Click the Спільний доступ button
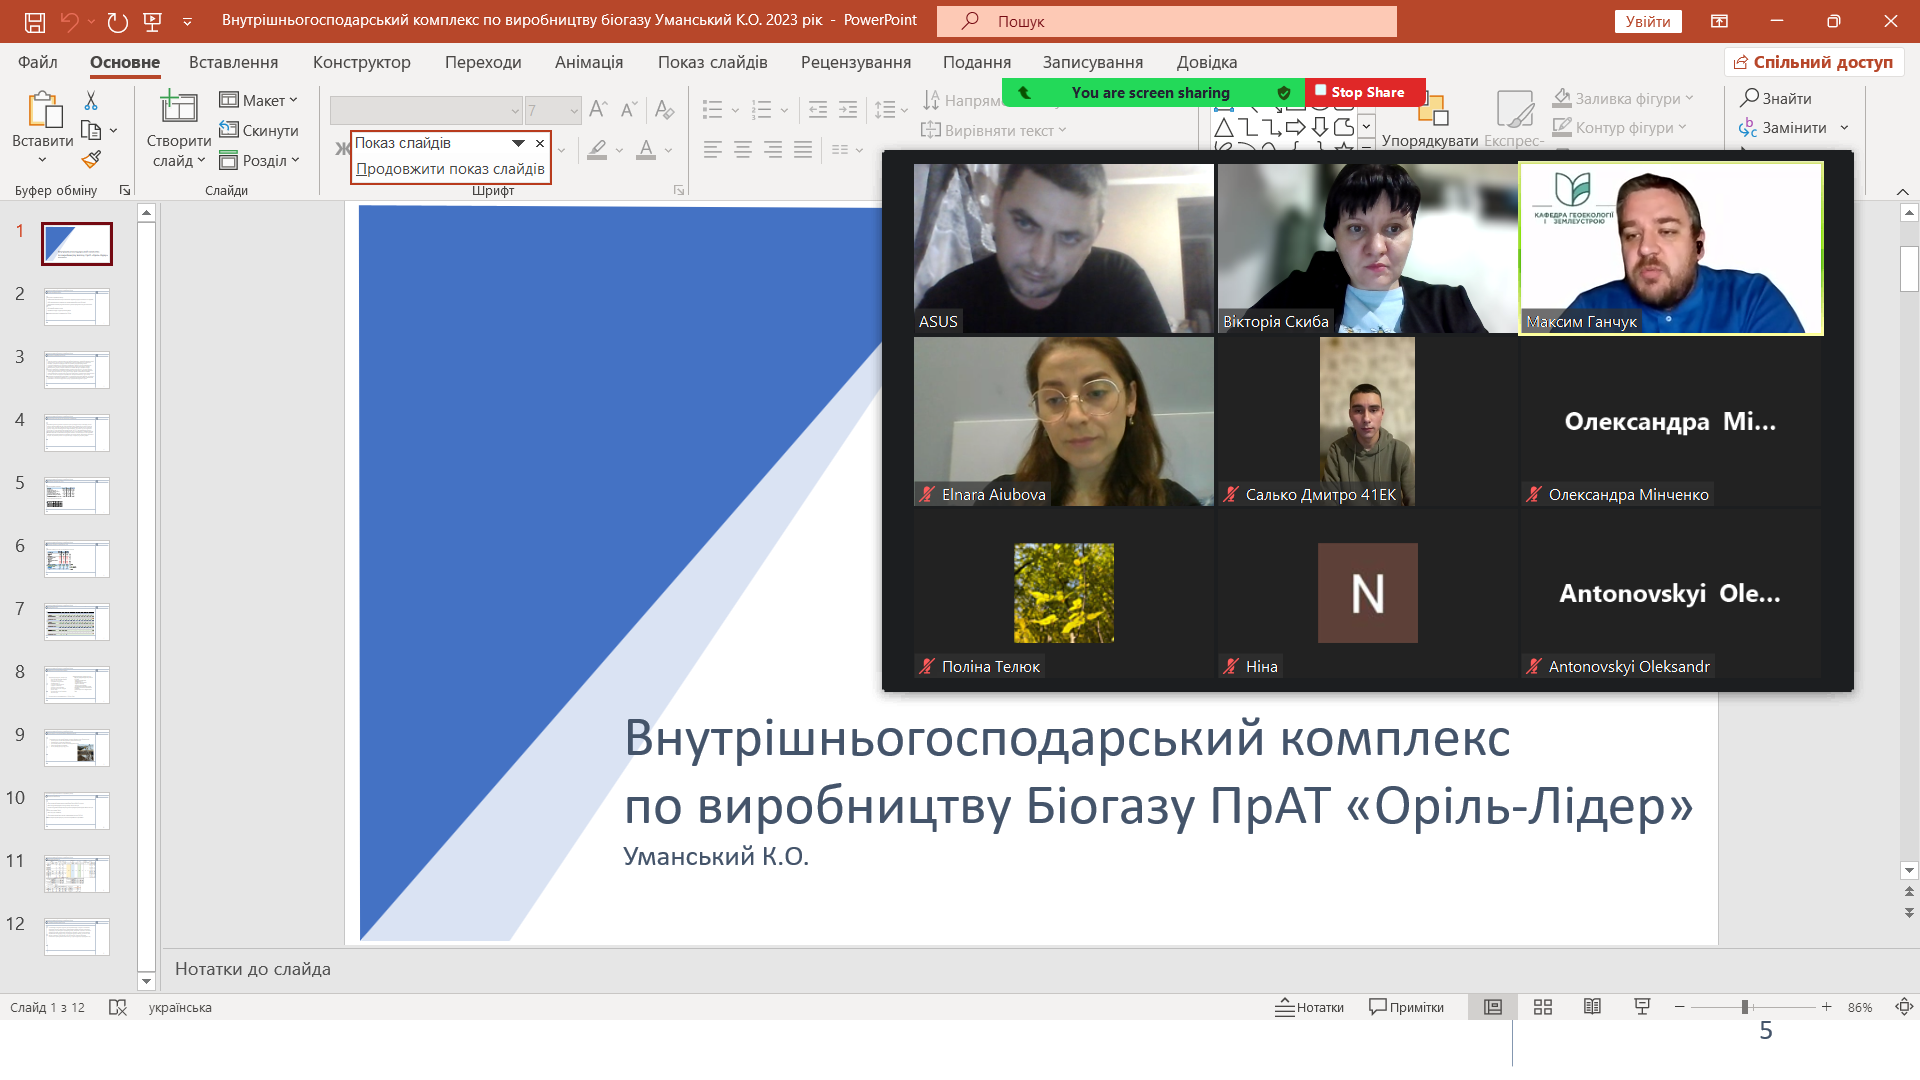Image resolution: width=1920 pixels, height=1080 pixels. click(x=1813, y=62)
